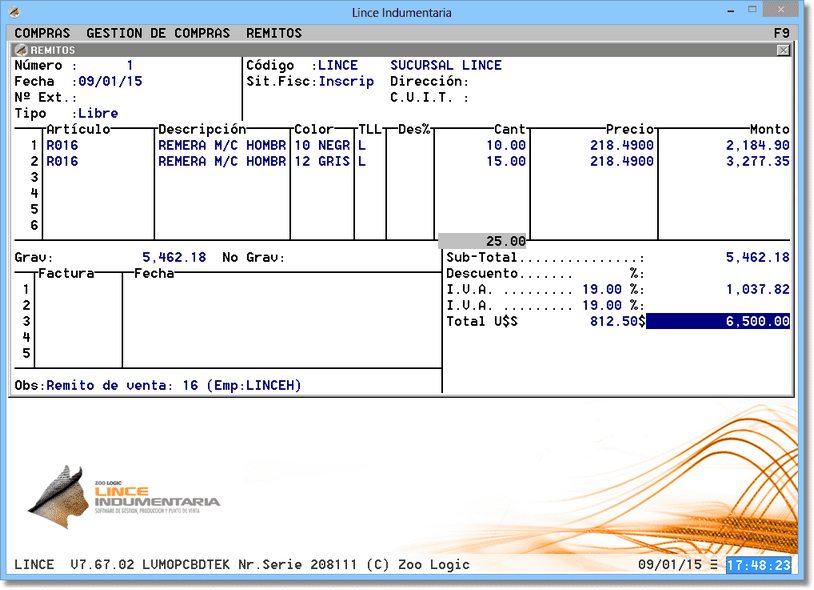Screen dimensions: 814x590
Task: Close the REMITOS sub-window
Action: [x=783, y=50]
